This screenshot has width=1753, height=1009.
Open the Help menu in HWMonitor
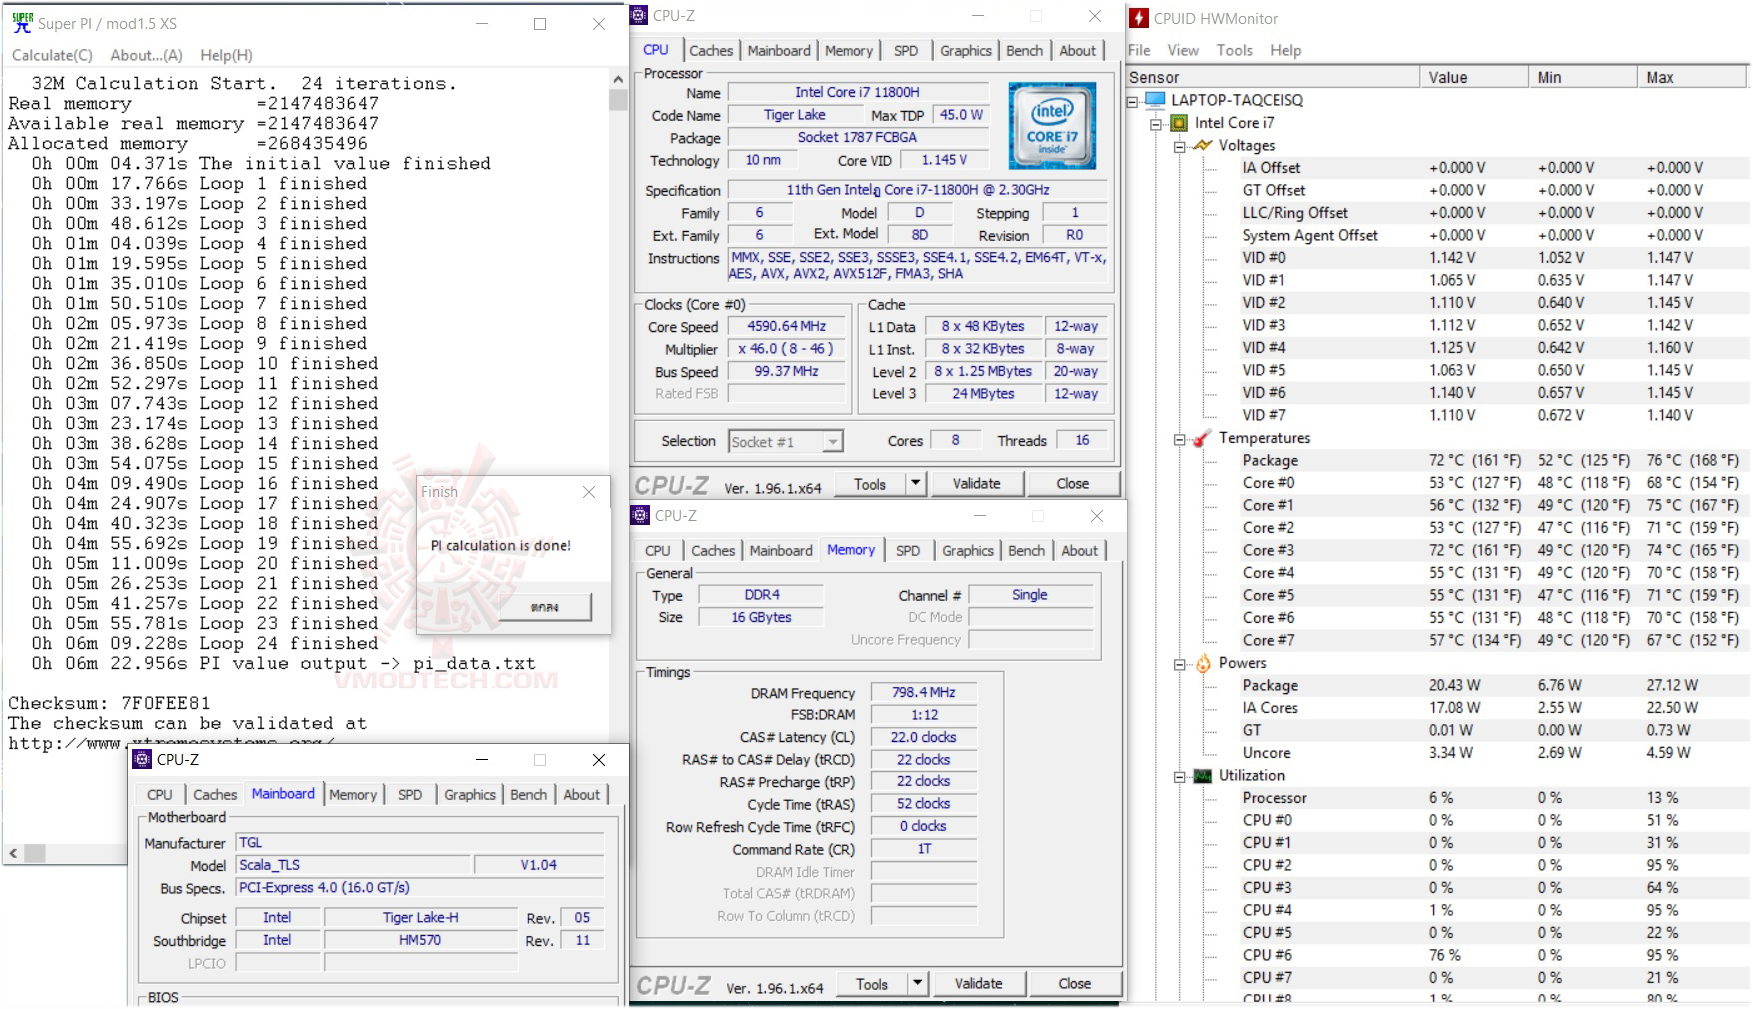point(1286,50)
